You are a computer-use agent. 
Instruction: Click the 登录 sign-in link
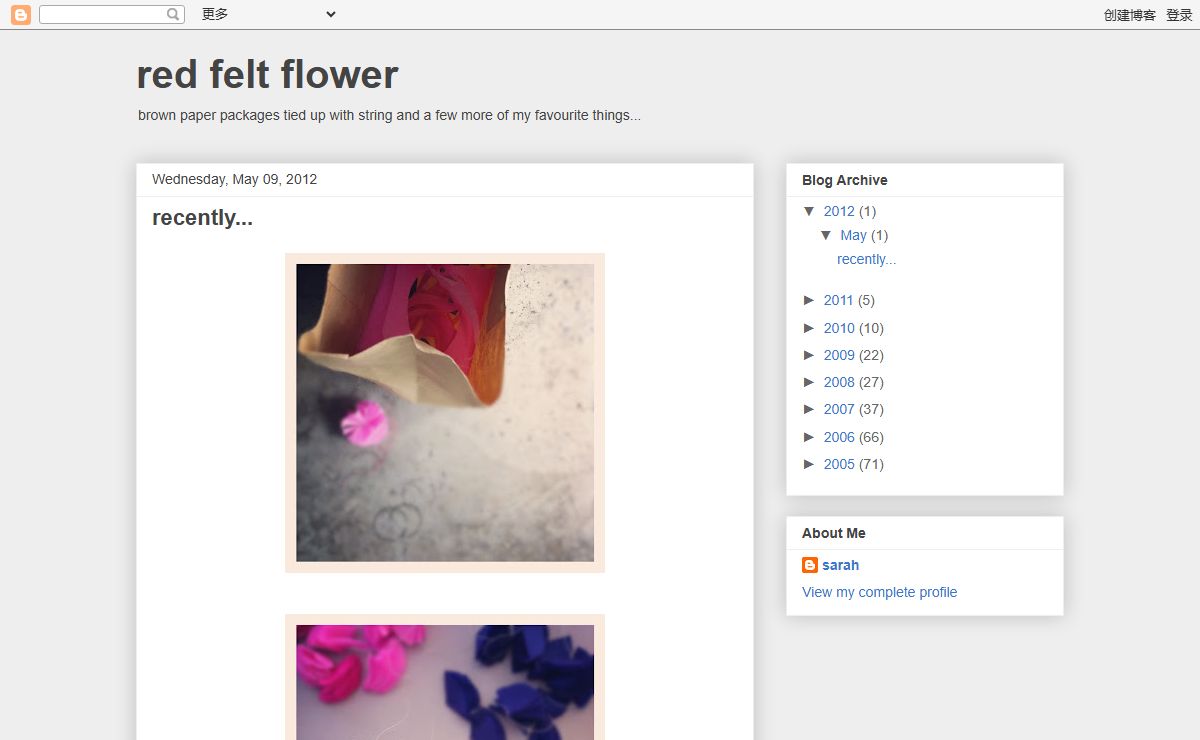tap(1179, 15)
